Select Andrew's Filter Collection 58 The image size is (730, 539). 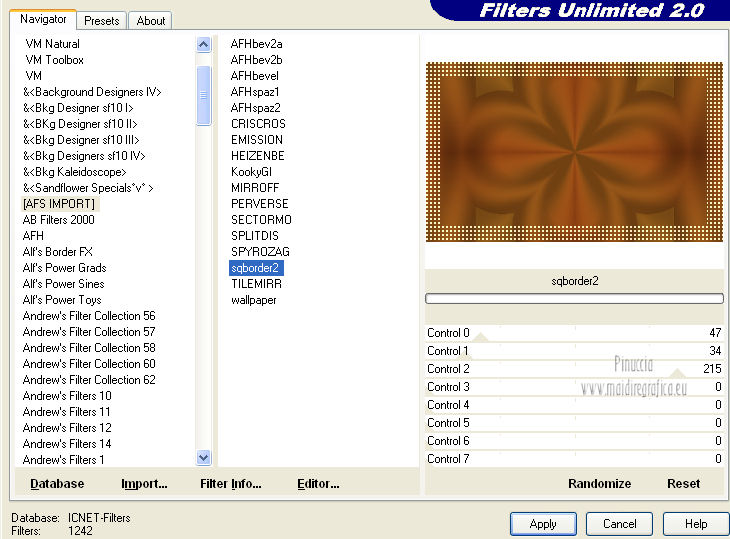pos(89,348)
